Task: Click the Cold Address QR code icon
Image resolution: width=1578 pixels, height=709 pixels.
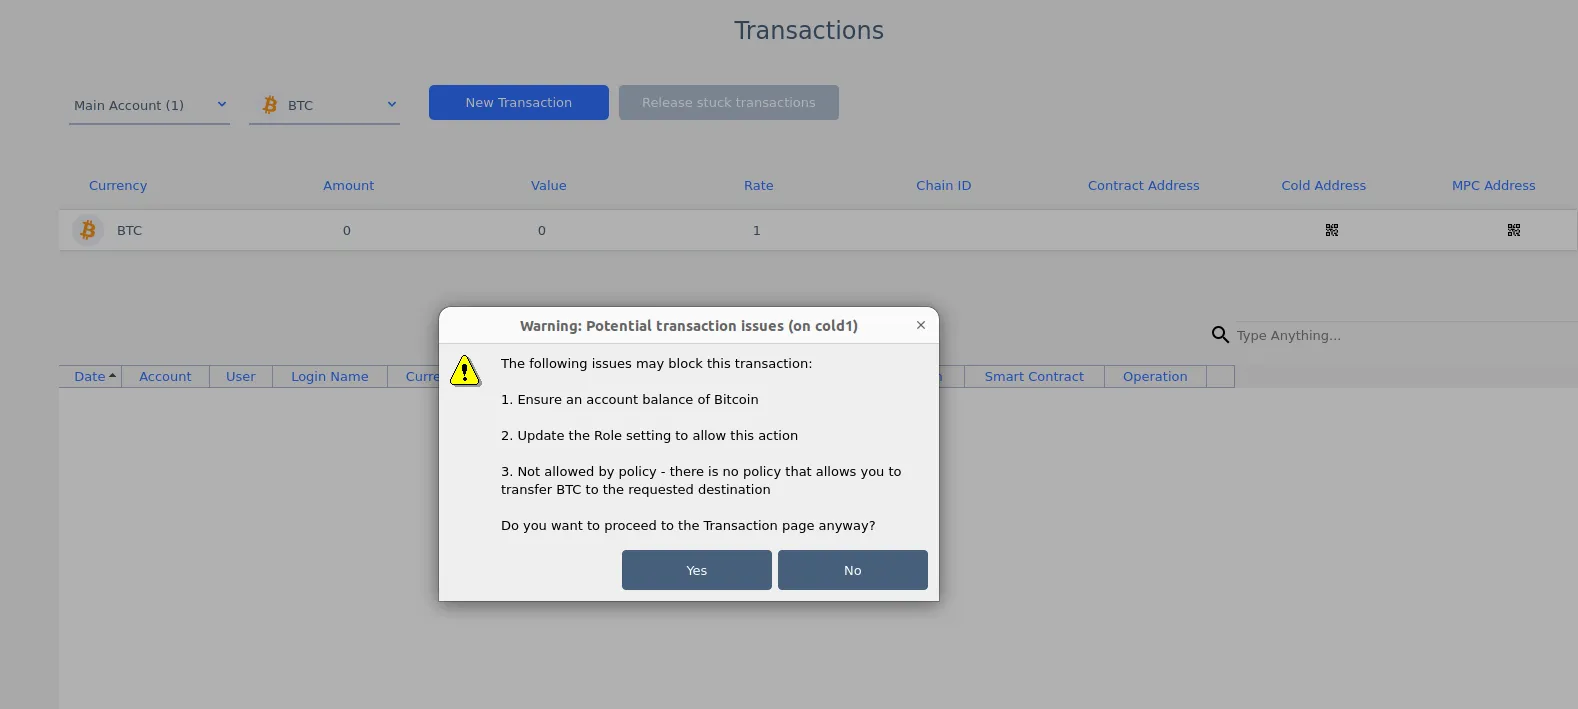Action: (x=1331, y=230)
